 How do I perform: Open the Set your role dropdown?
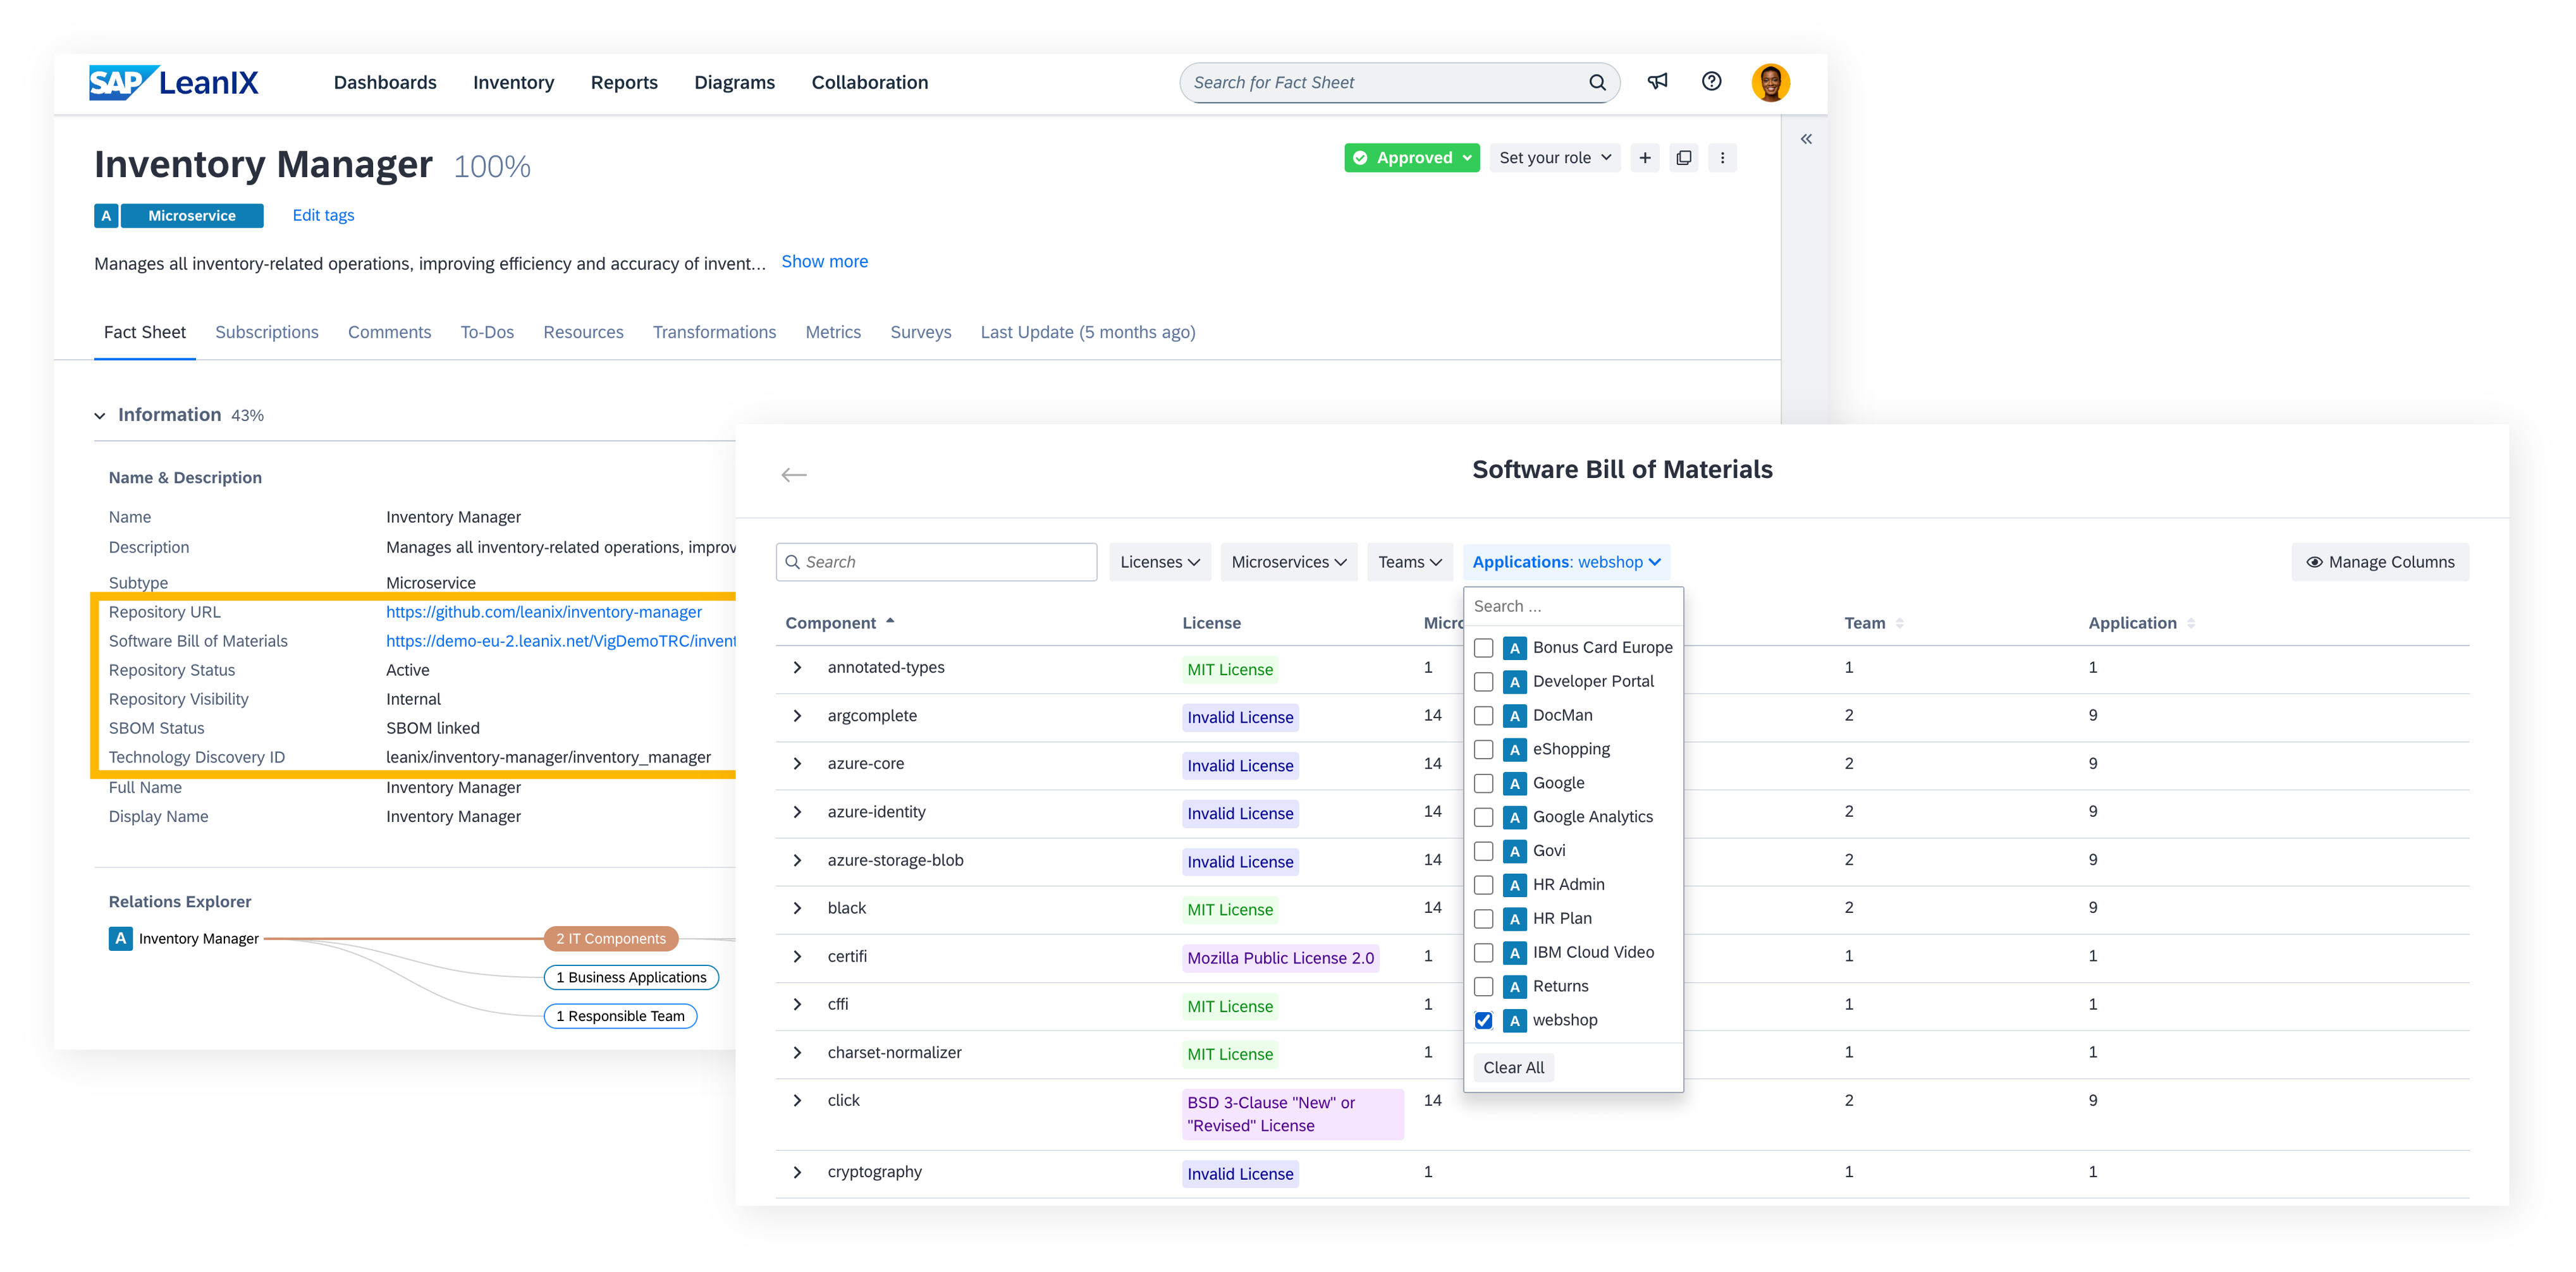tap(1555, 158)
